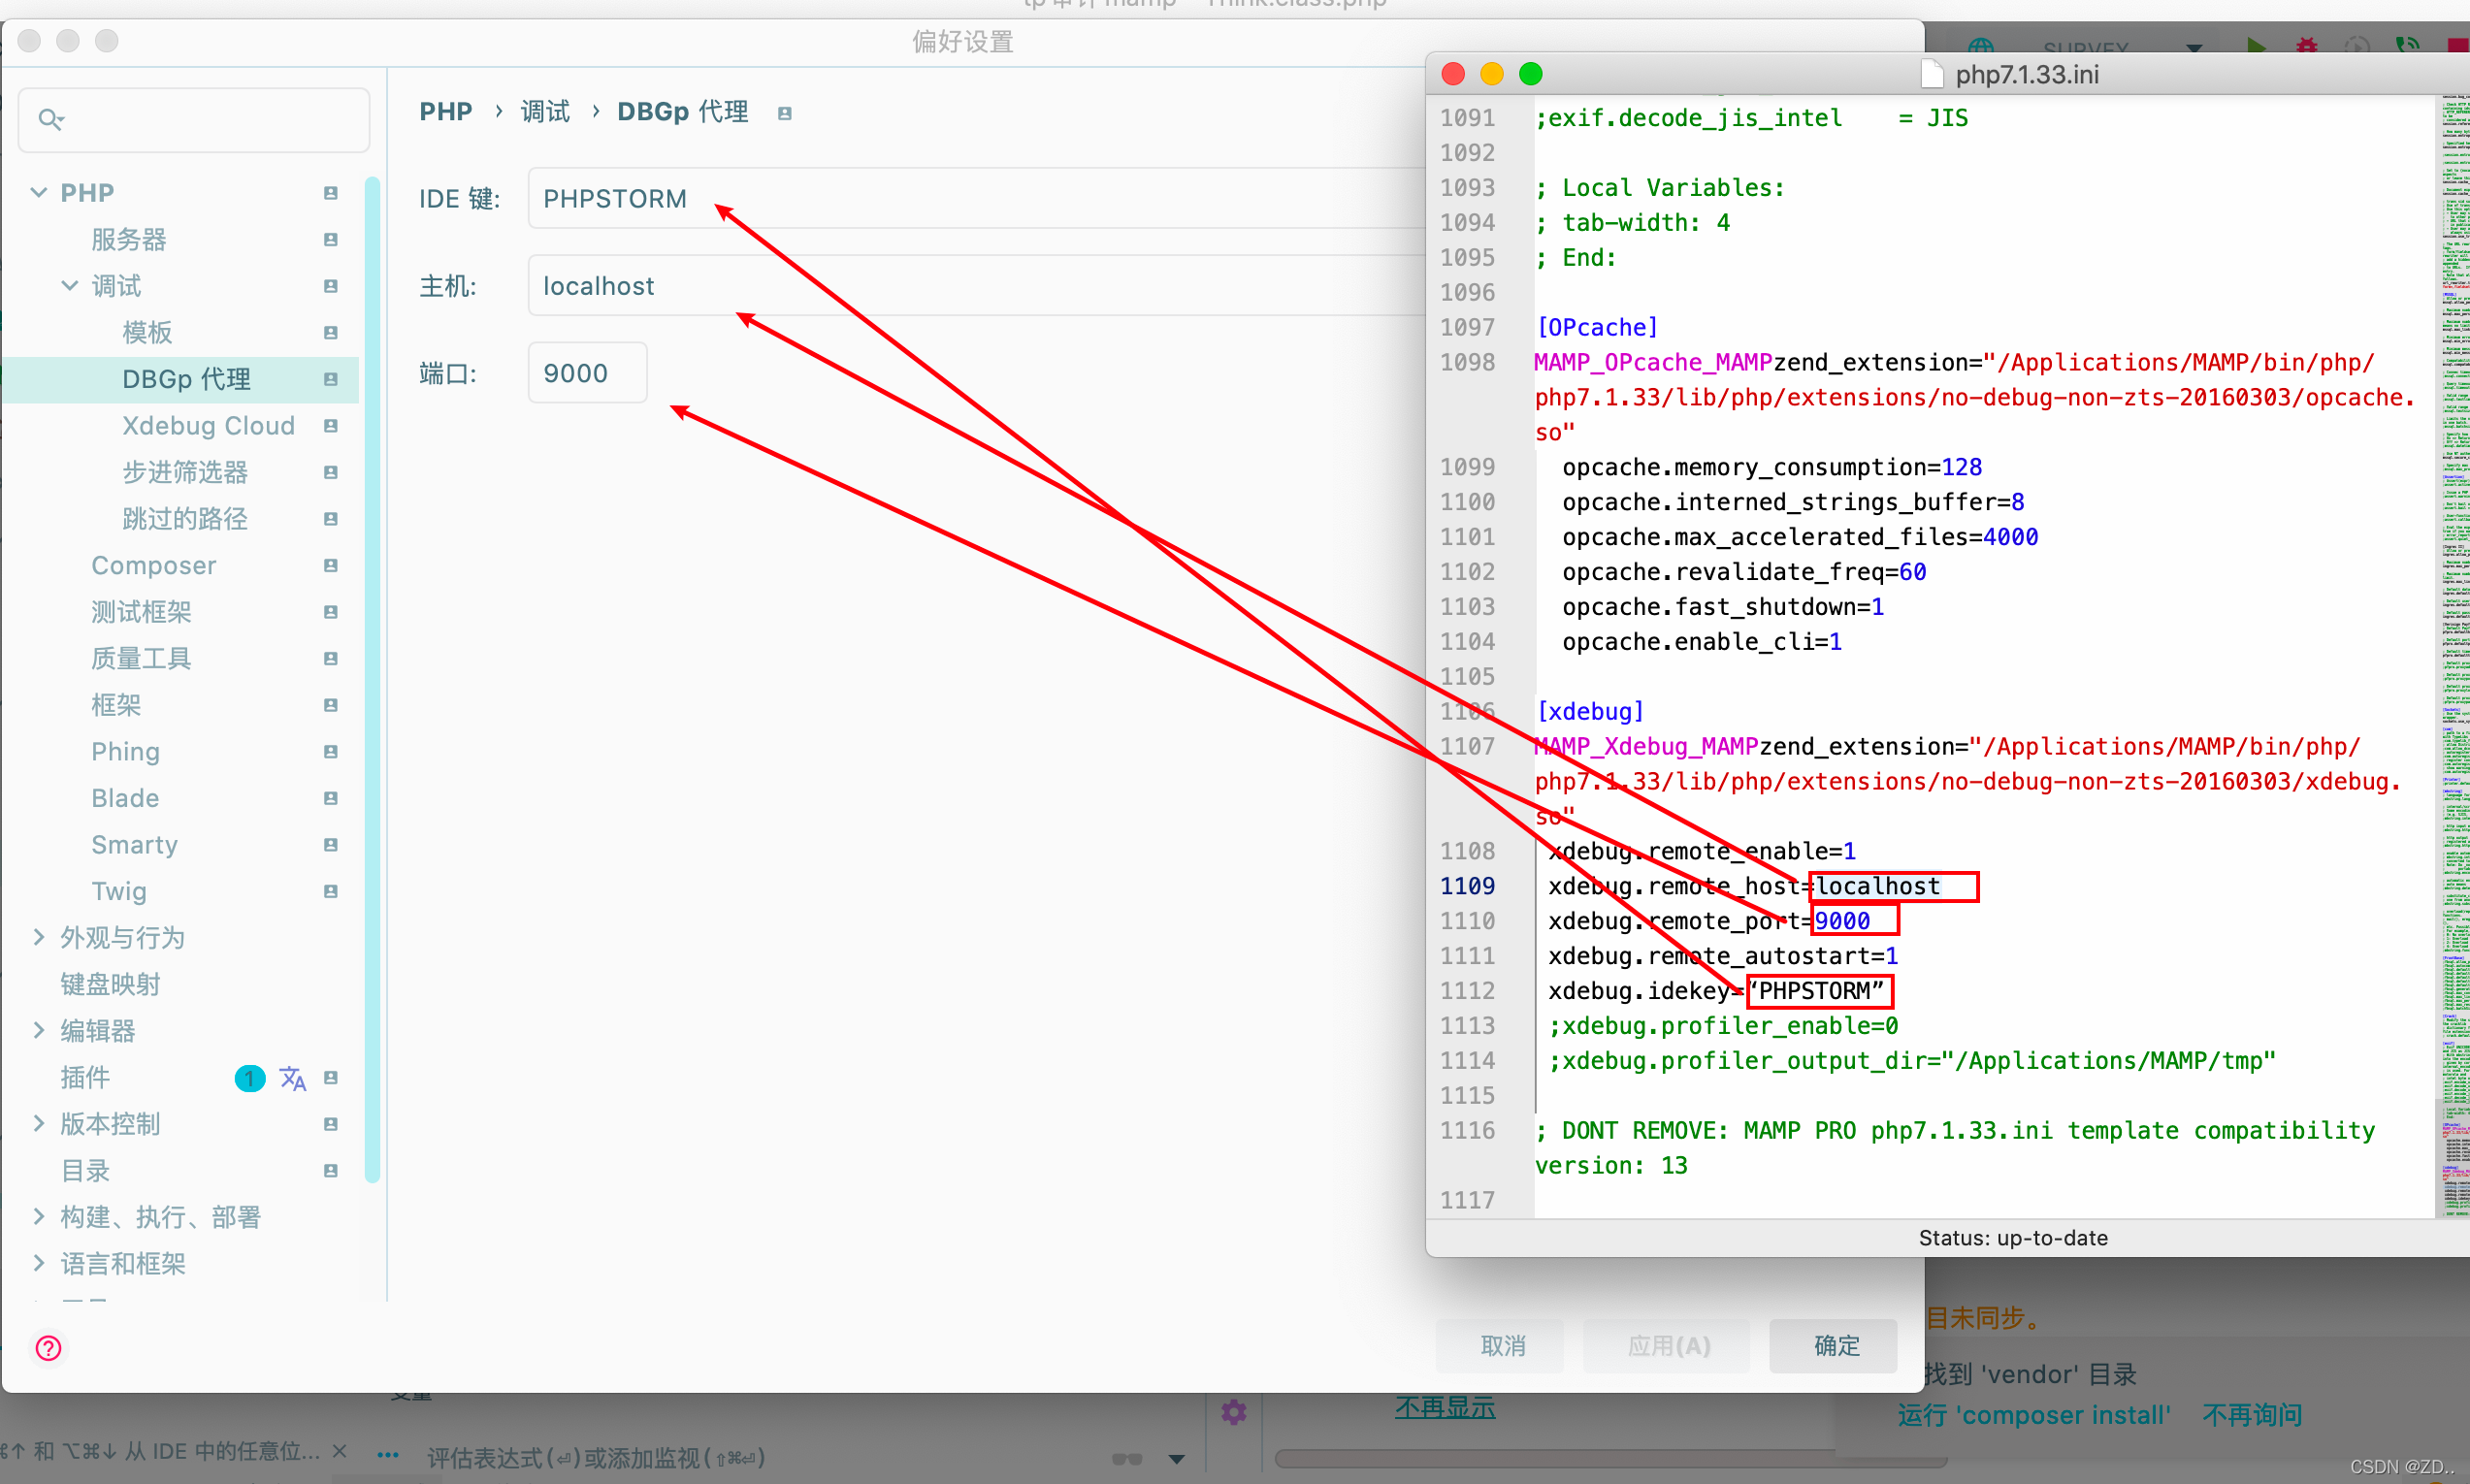Click the 不再显示 link
The image size is (2470, 1484).
click(x=1444, y=1408)
